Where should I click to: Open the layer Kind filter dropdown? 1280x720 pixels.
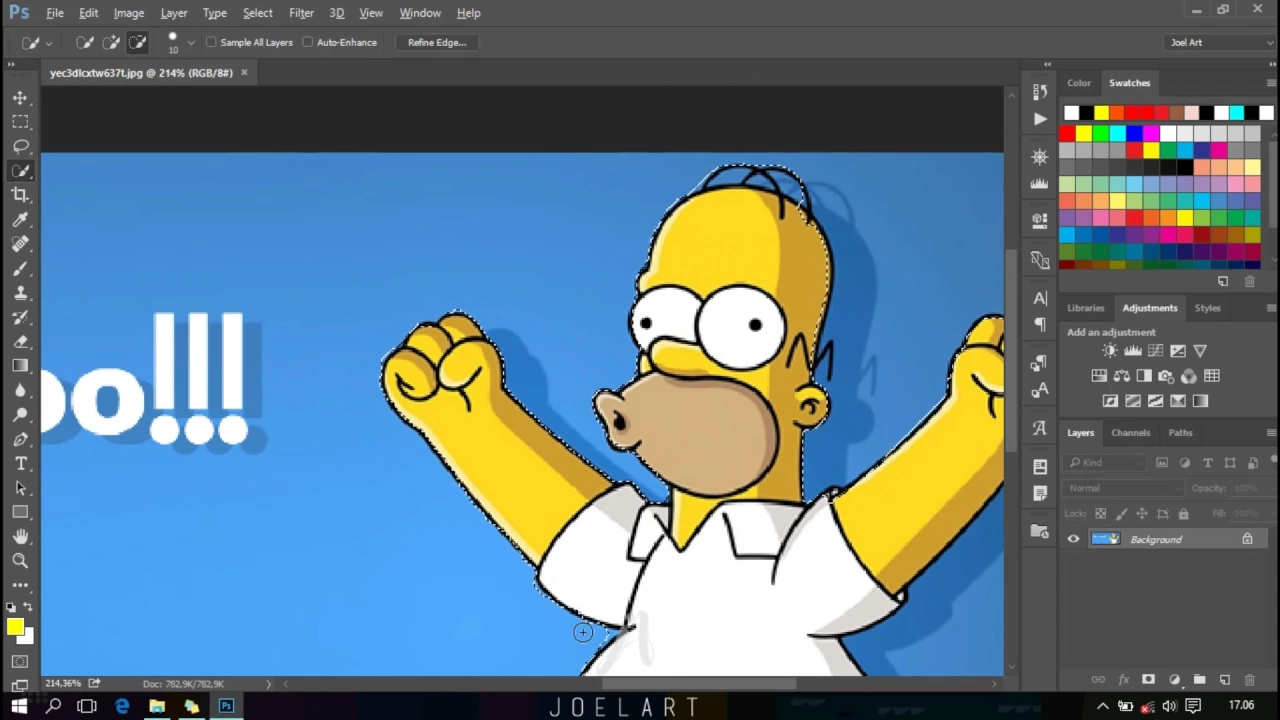(x=1105, y=463)
